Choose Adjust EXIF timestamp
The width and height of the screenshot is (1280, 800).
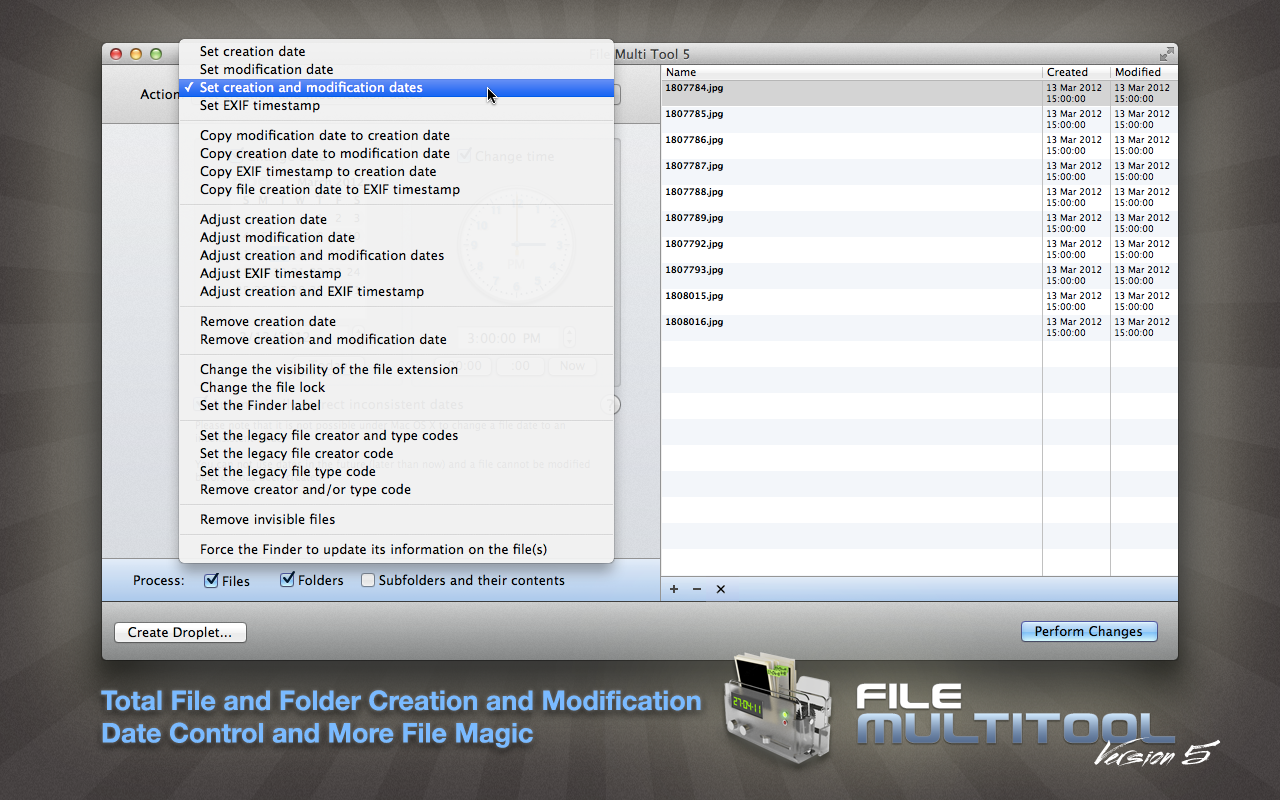(396, 274)
